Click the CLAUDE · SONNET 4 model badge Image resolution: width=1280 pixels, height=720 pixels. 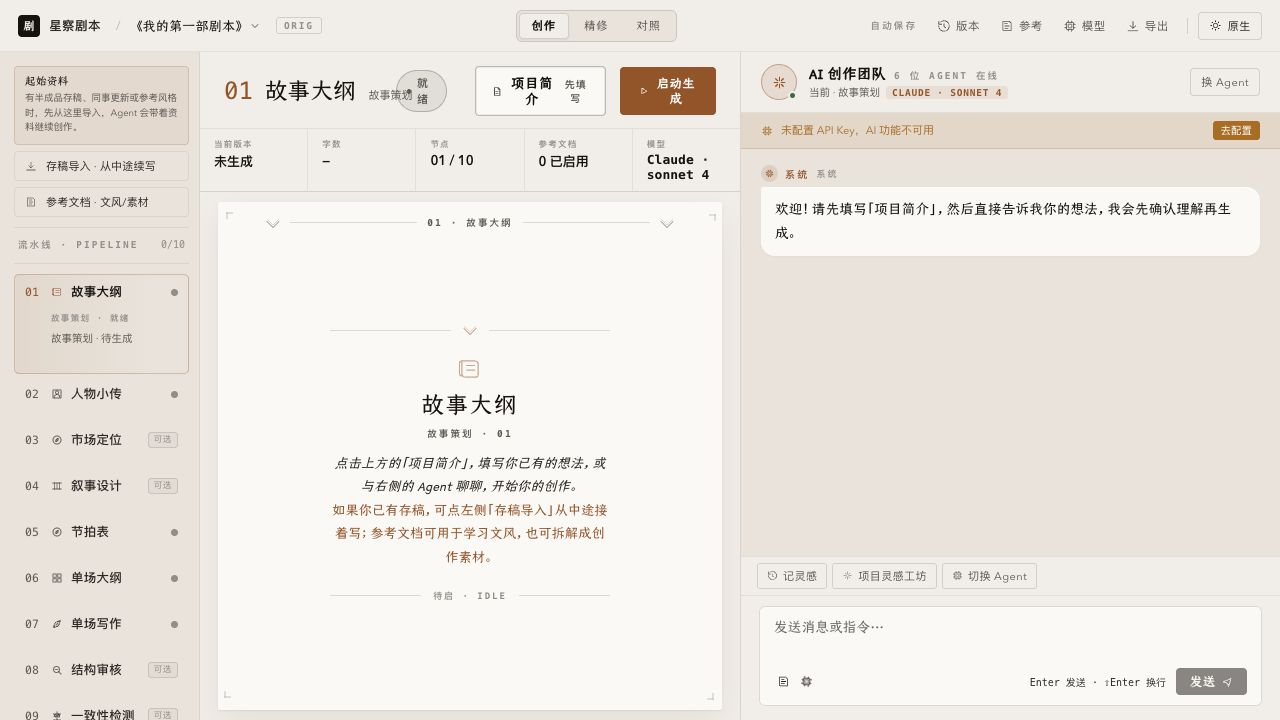(947, 92)
